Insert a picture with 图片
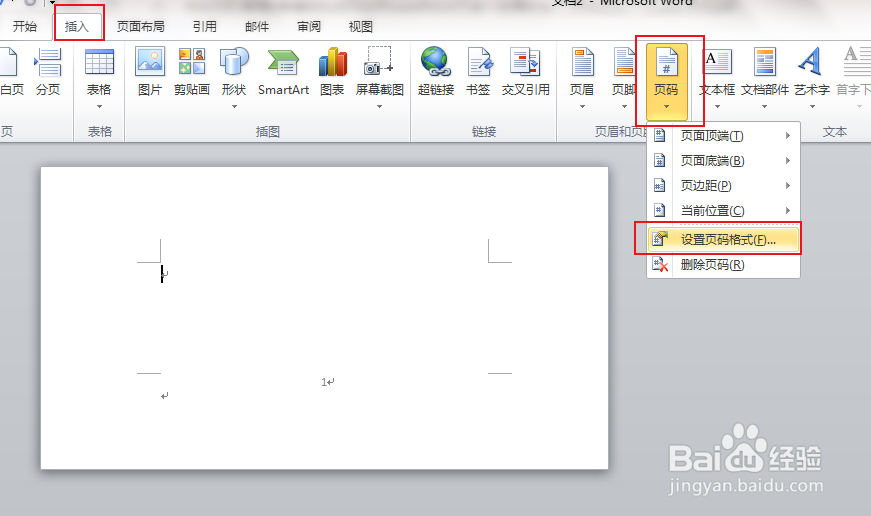 pos(150,72)
